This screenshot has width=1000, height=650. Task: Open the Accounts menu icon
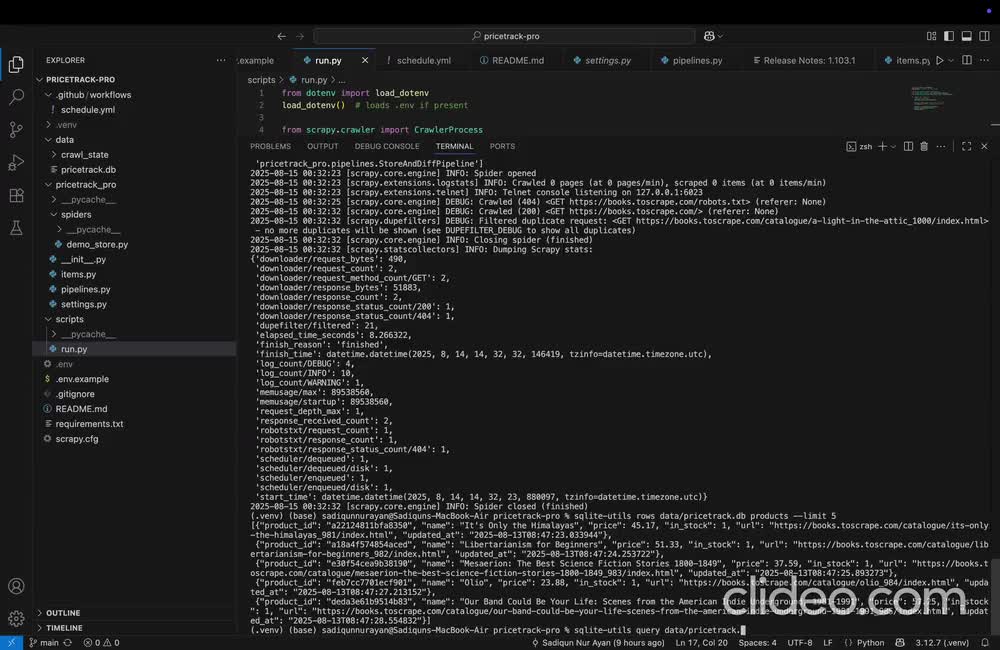click(x=16, y=586)
